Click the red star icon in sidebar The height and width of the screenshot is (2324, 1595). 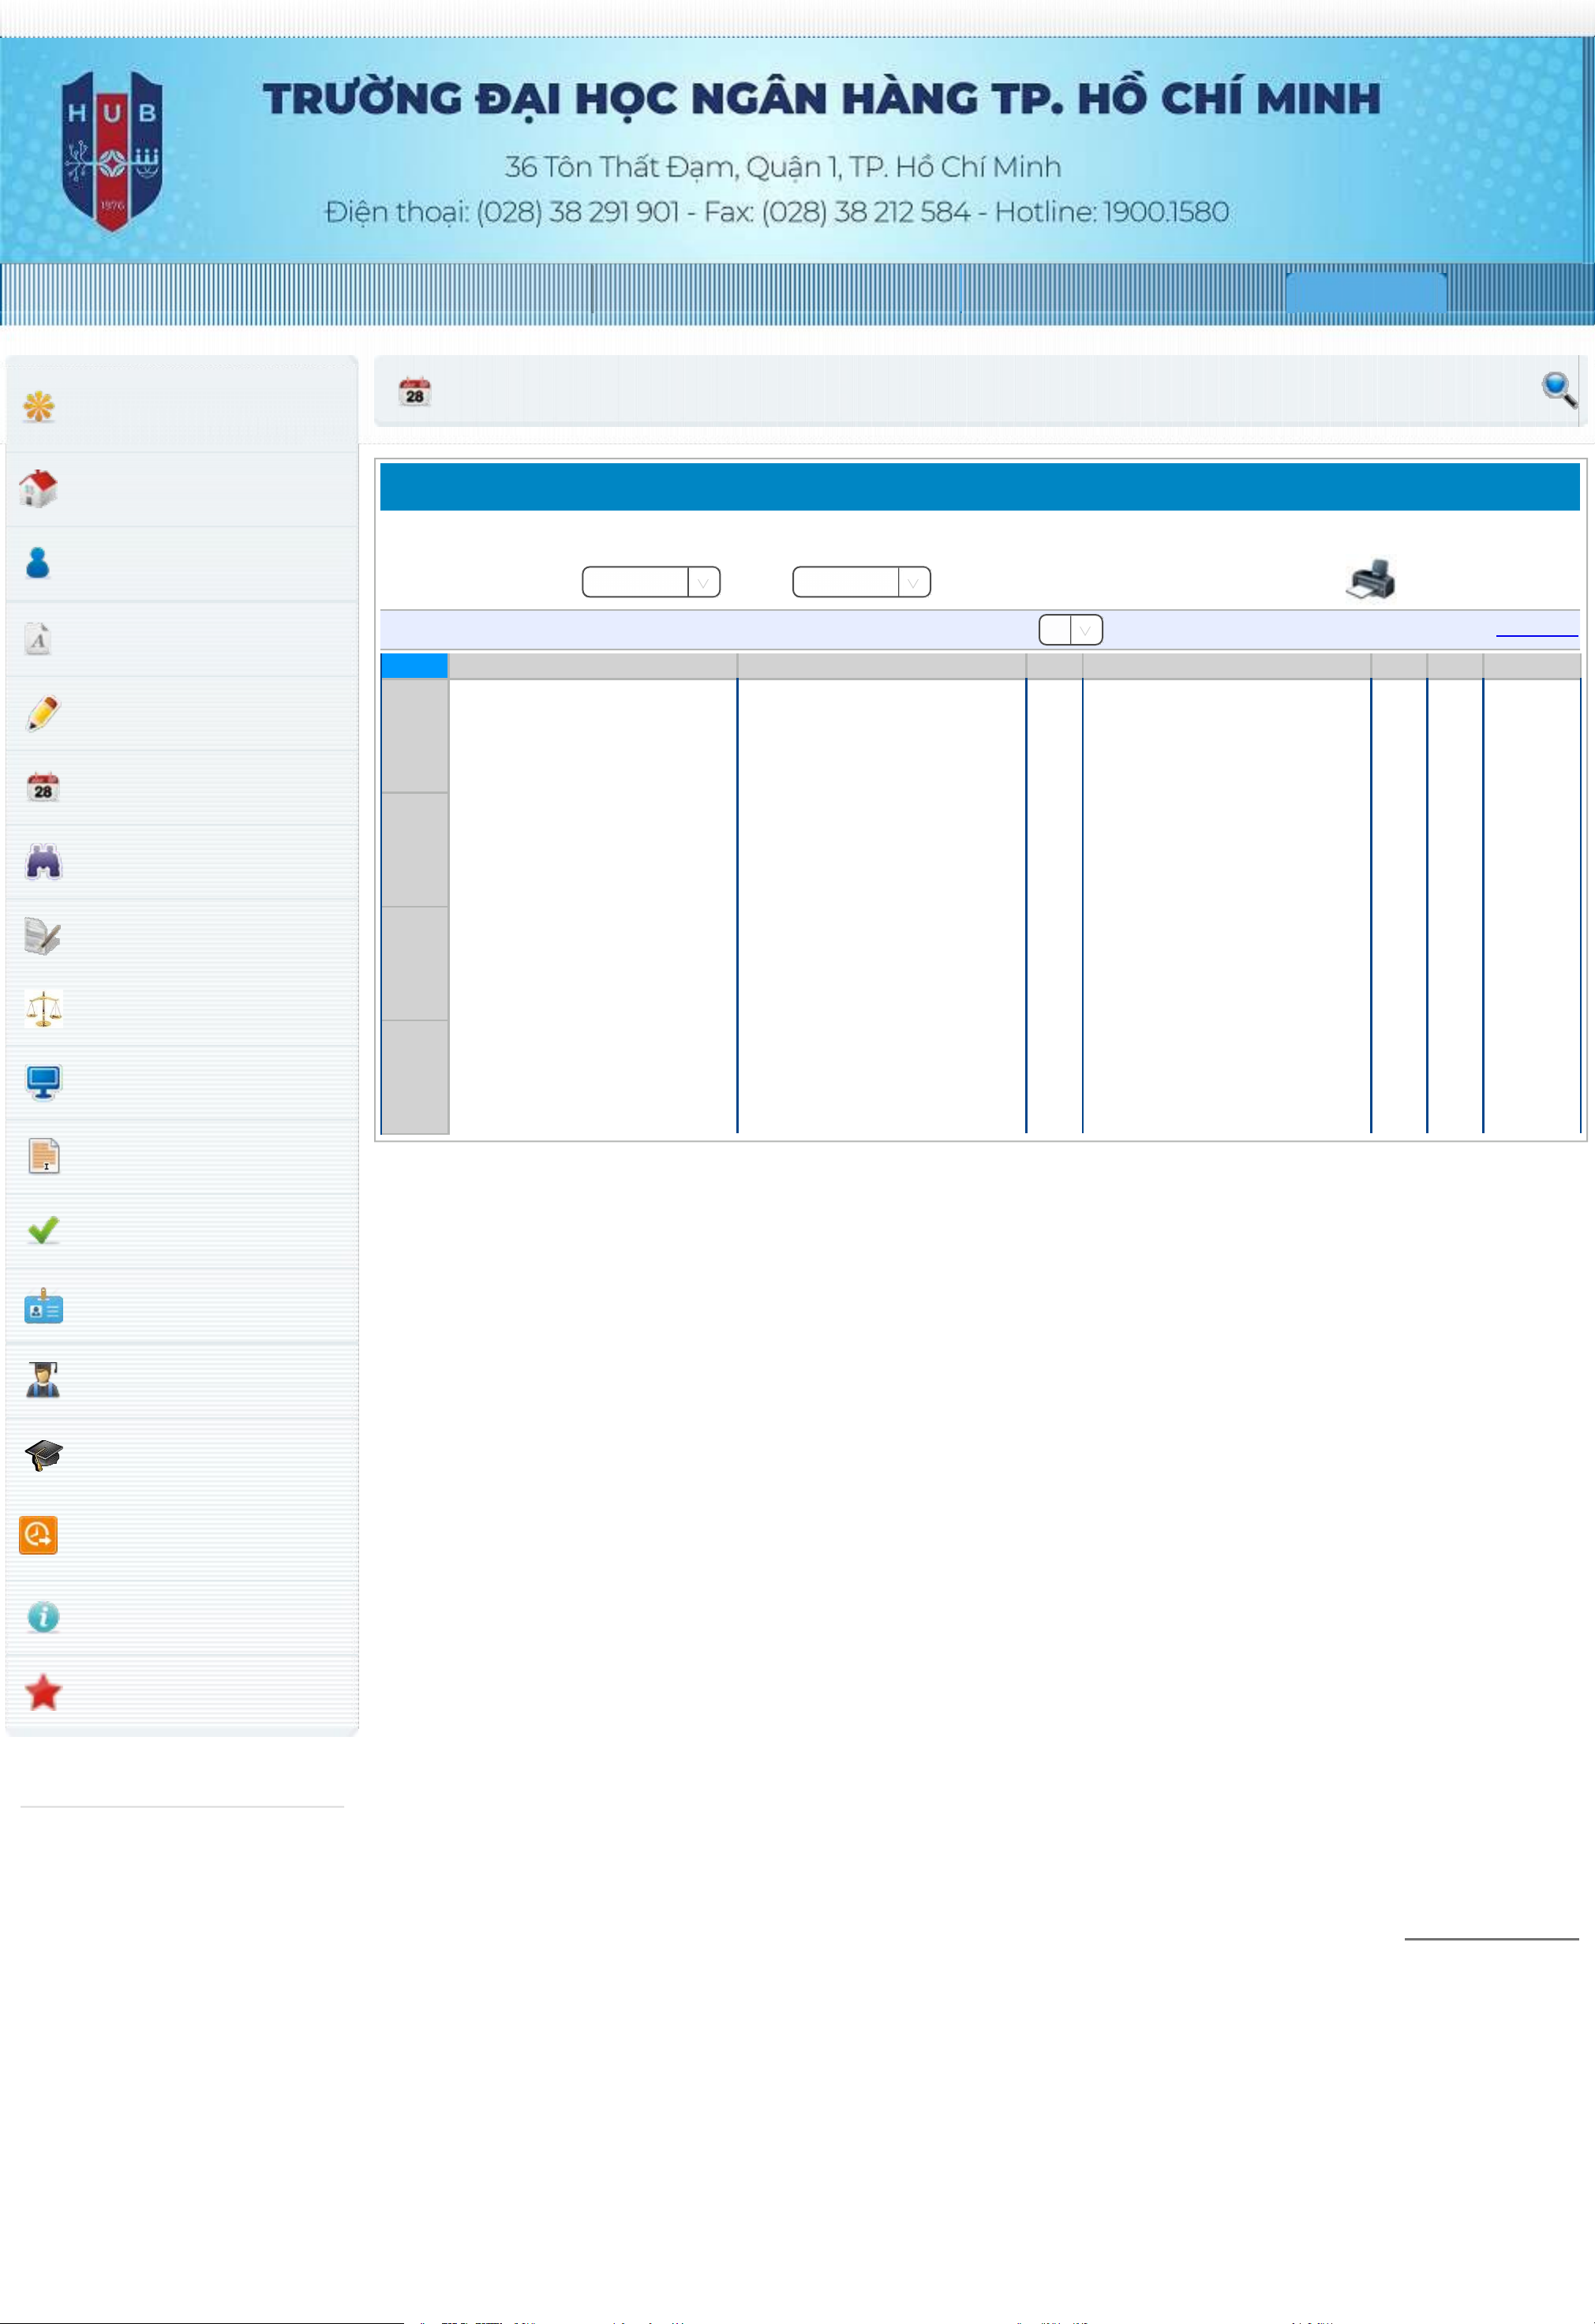pos(43,1692)
